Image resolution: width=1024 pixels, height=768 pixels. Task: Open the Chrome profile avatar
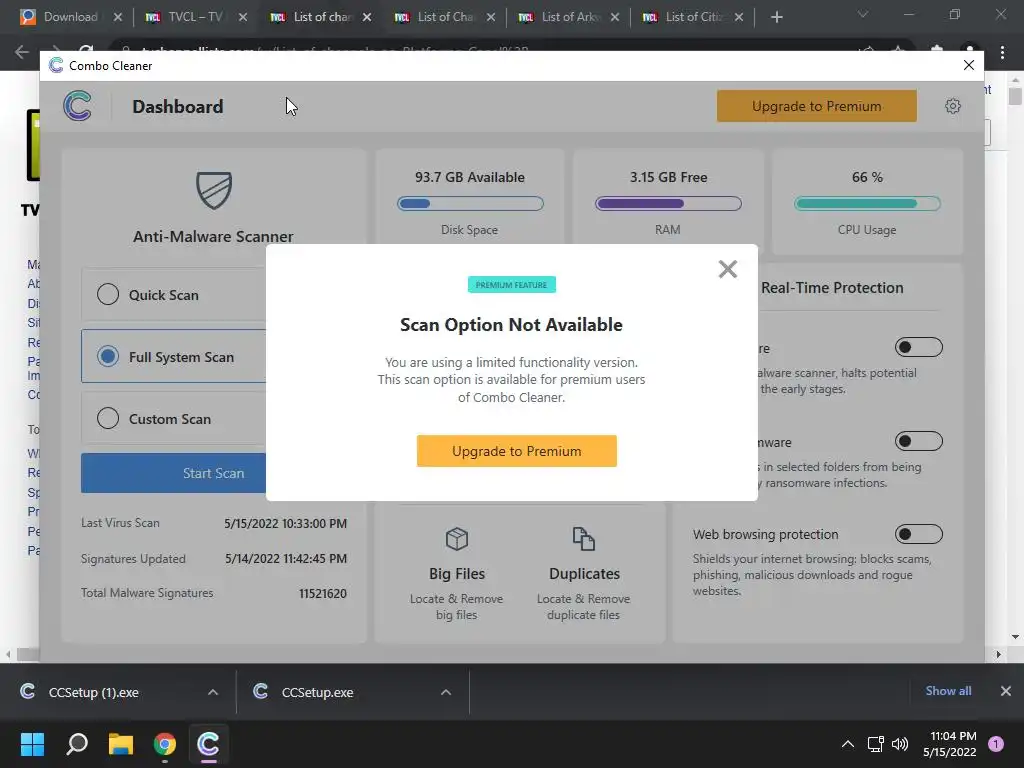pos(970,50)
